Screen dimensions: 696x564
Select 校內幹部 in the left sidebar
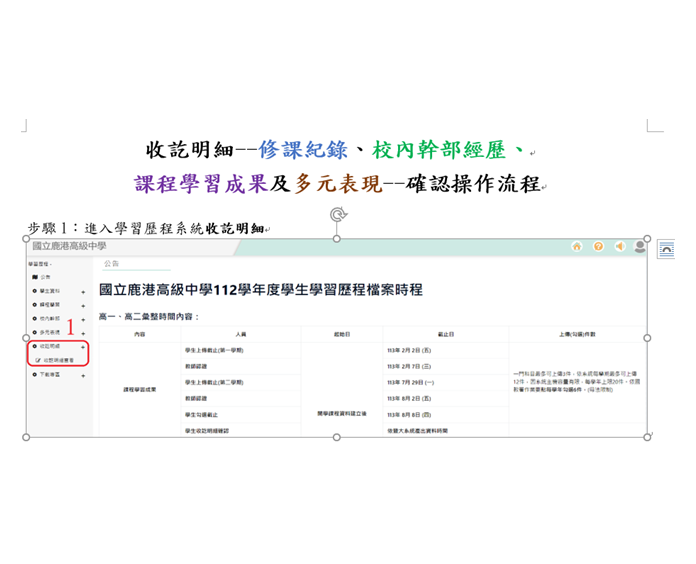[x=50, y=319]
